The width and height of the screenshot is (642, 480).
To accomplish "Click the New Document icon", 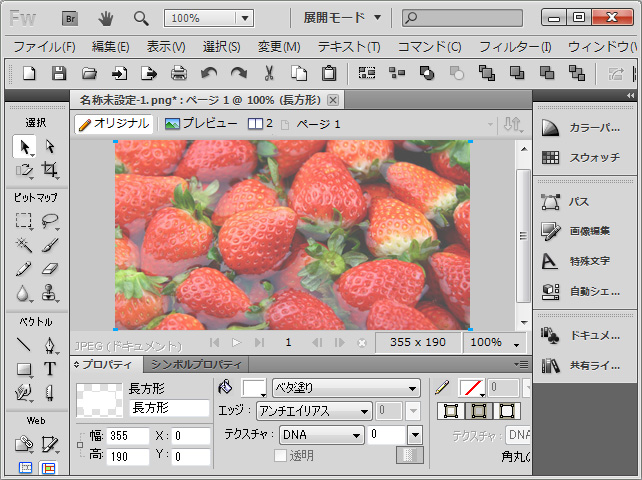I will (x=29, y=74).
